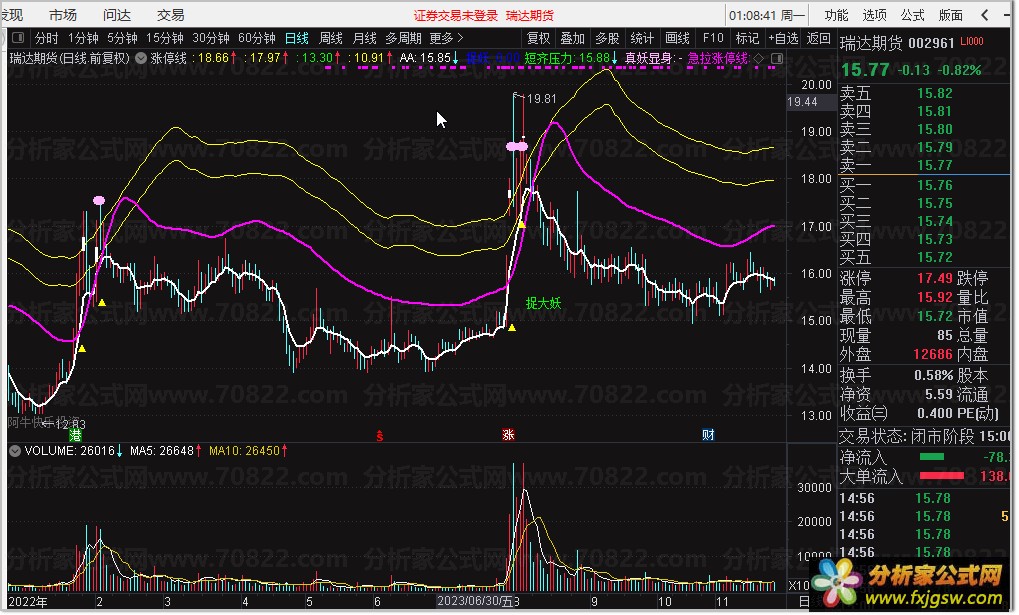Click the red 瑞达期货 title link
The height and width of the screenshot is (615, 1019).
[x=530, y=16]
